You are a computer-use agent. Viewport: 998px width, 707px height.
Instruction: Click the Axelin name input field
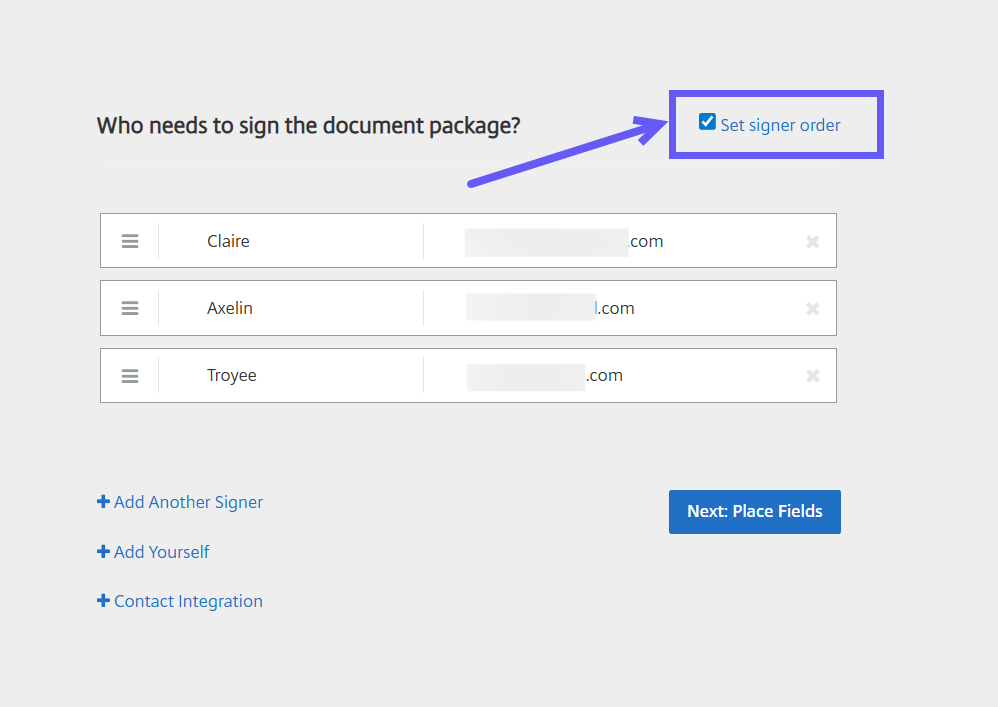point(290,308)
